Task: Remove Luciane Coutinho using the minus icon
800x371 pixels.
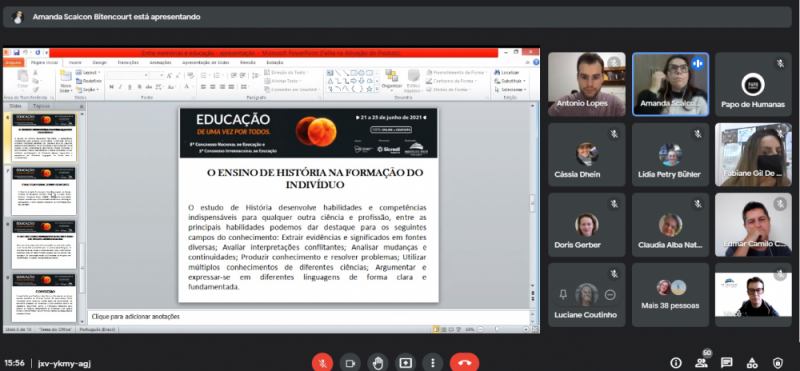Action: point(610,294)
